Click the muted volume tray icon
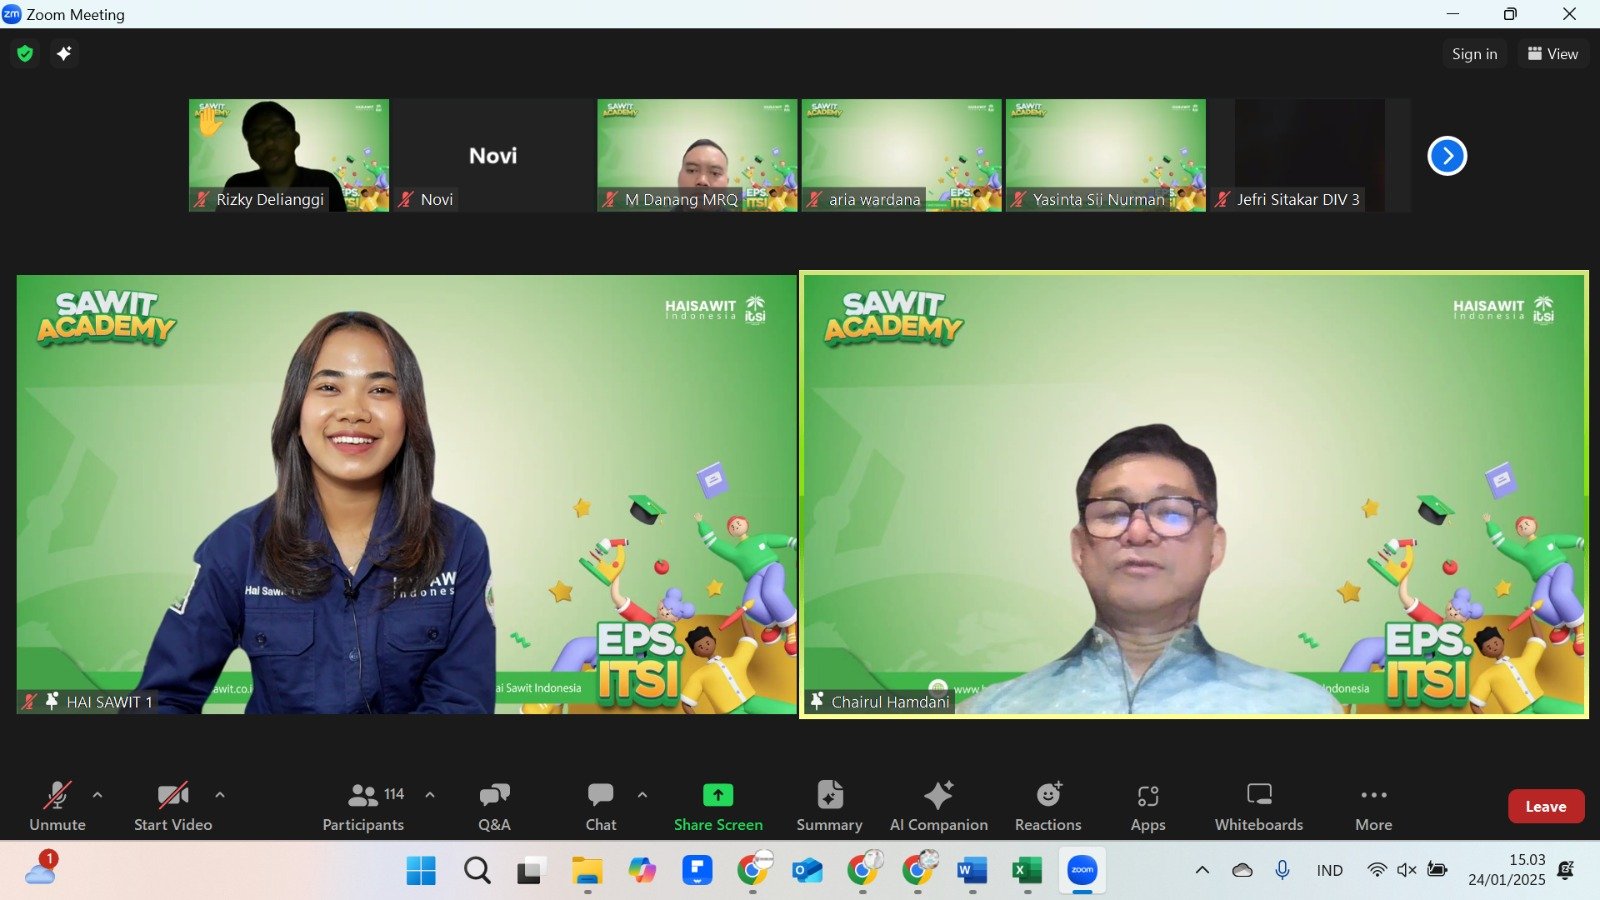The width and height of the screenshot is (1600, 900). point(1407,870)
